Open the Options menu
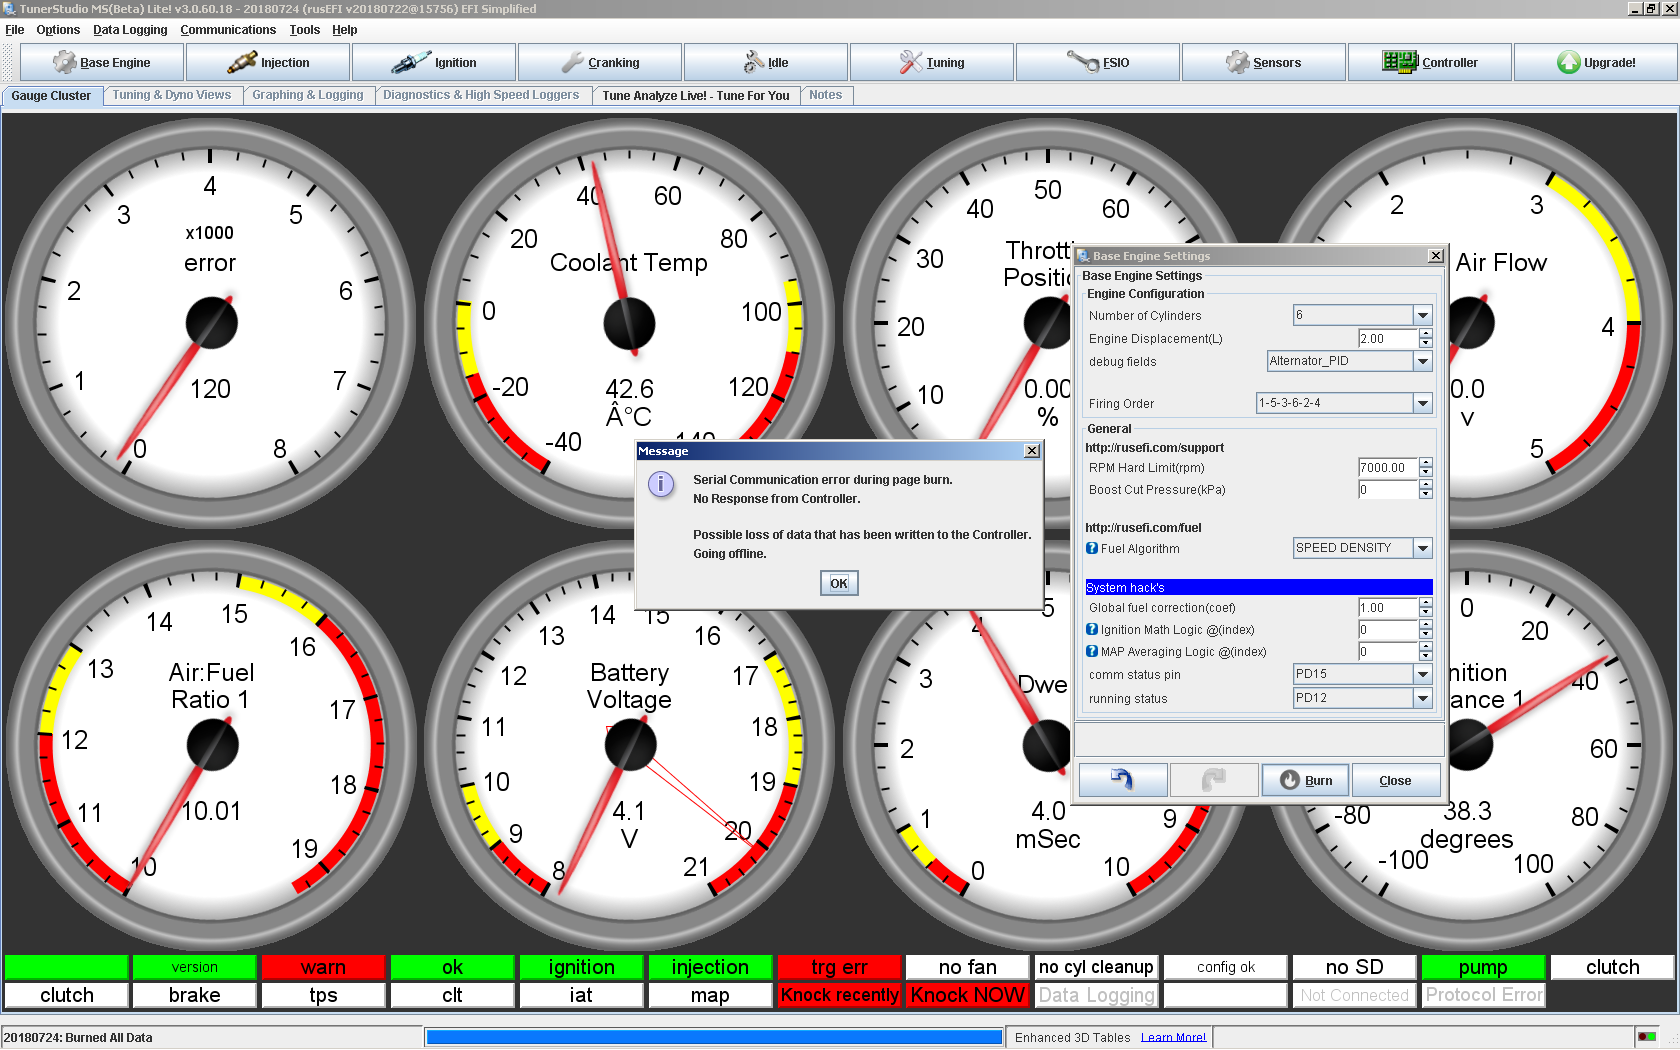The width and height of the screenshot is (1680, 1050). [x=58, y=30]
